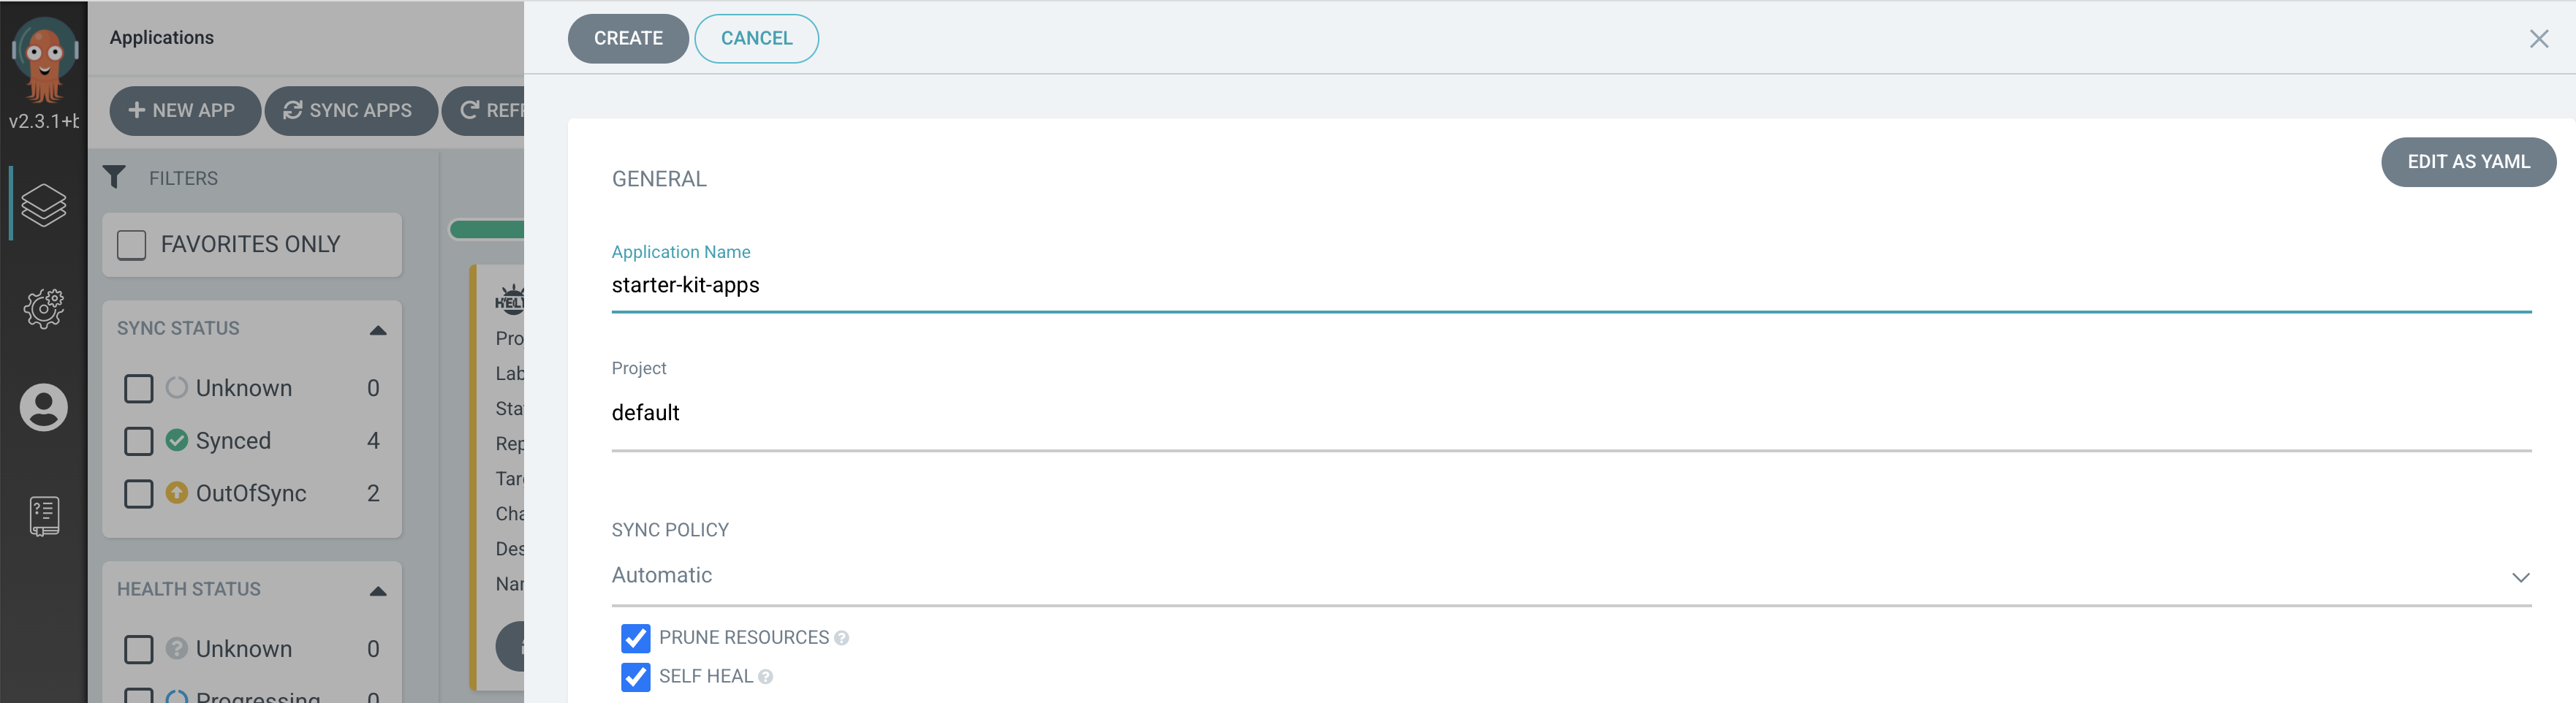The height and width of the screenshot is (703, 2576).
Task: Click the Application Name input field
Action: pyautogui.click(x=1570, y=286)
